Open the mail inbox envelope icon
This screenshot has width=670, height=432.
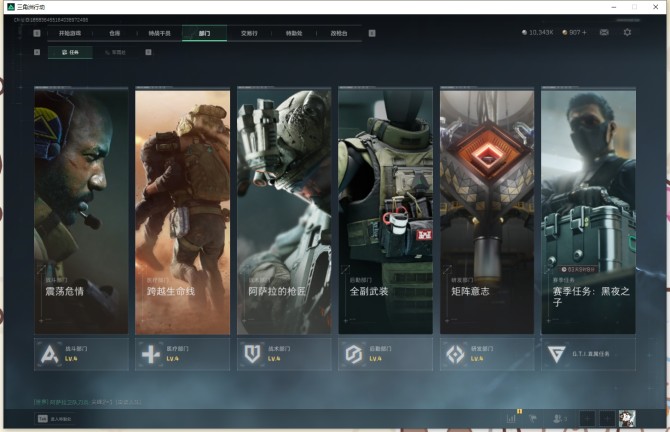(604, 32)
